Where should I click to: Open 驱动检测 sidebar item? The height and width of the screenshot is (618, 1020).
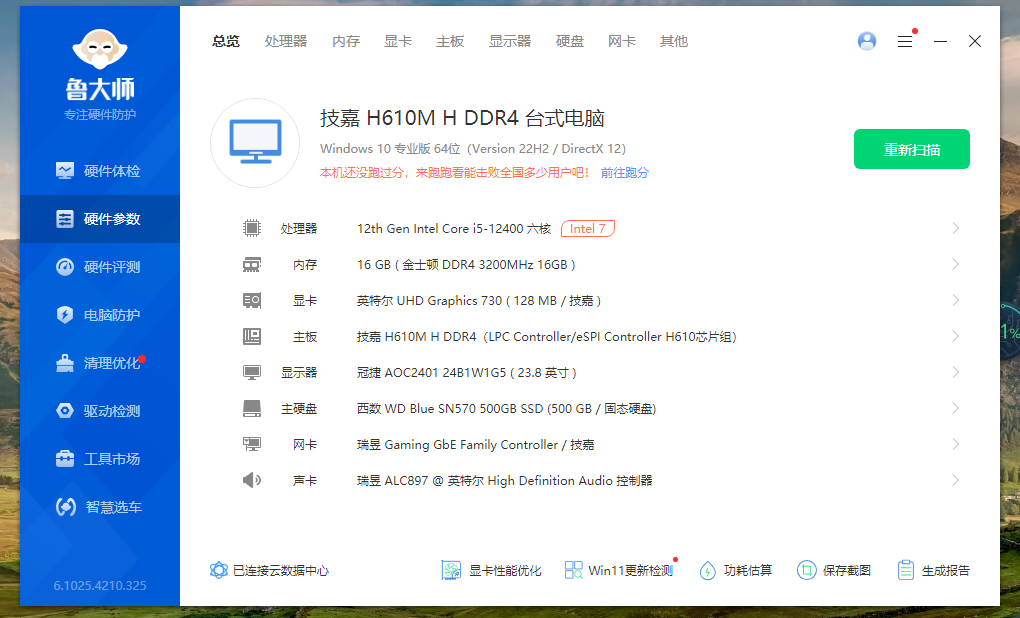click(100, 411)
